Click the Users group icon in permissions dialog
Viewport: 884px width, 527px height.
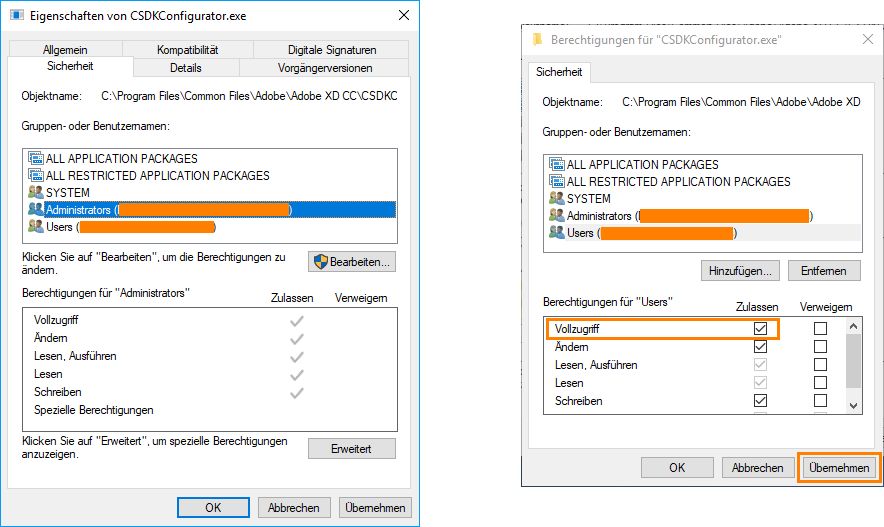point(557,233)
